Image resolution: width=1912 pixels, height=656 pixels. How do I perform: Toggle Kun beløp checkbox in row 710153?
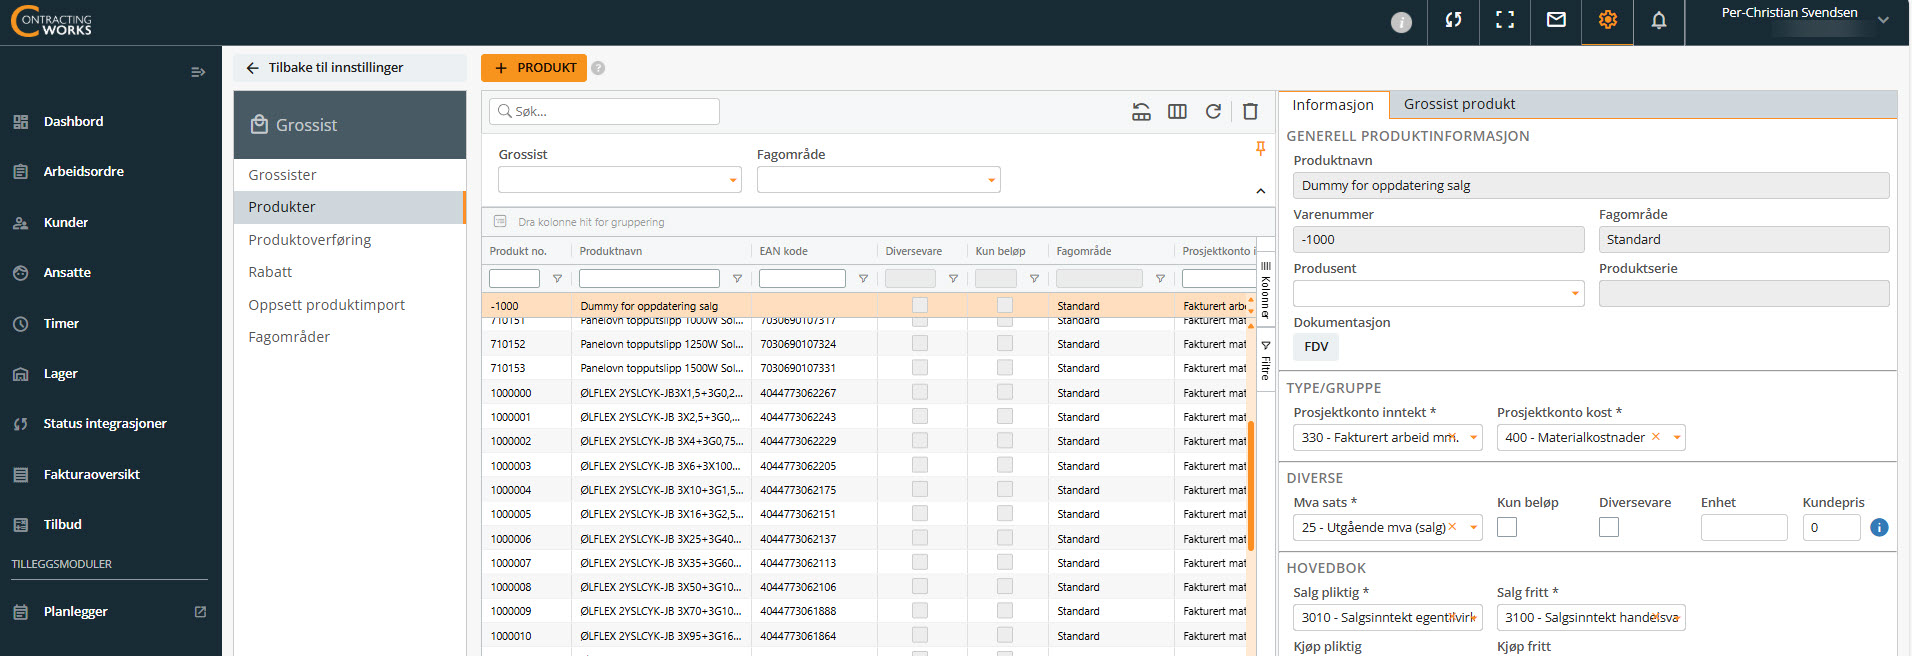[x=1005, y=368]
